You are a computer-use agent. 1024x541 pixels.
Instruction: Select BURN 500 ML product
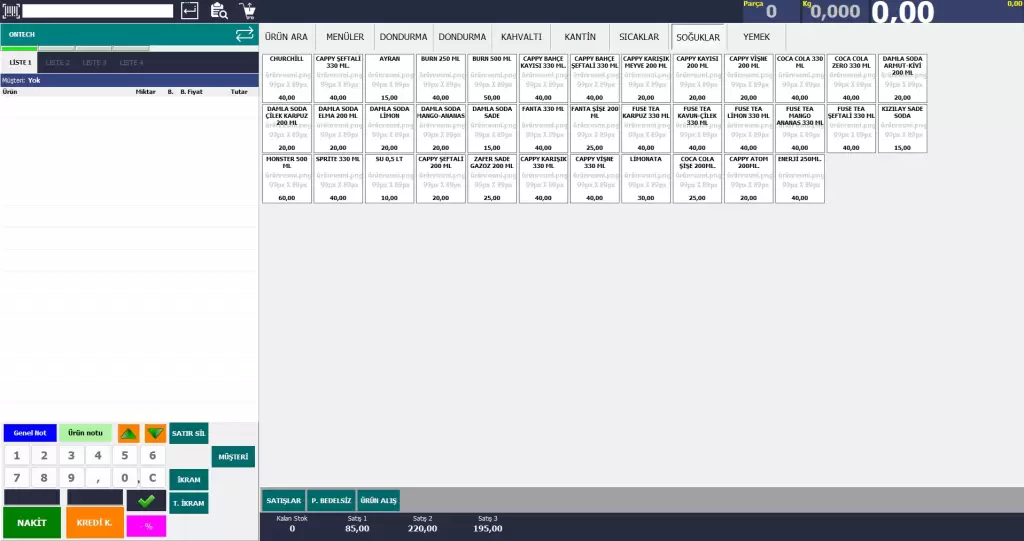click(492, 78)
